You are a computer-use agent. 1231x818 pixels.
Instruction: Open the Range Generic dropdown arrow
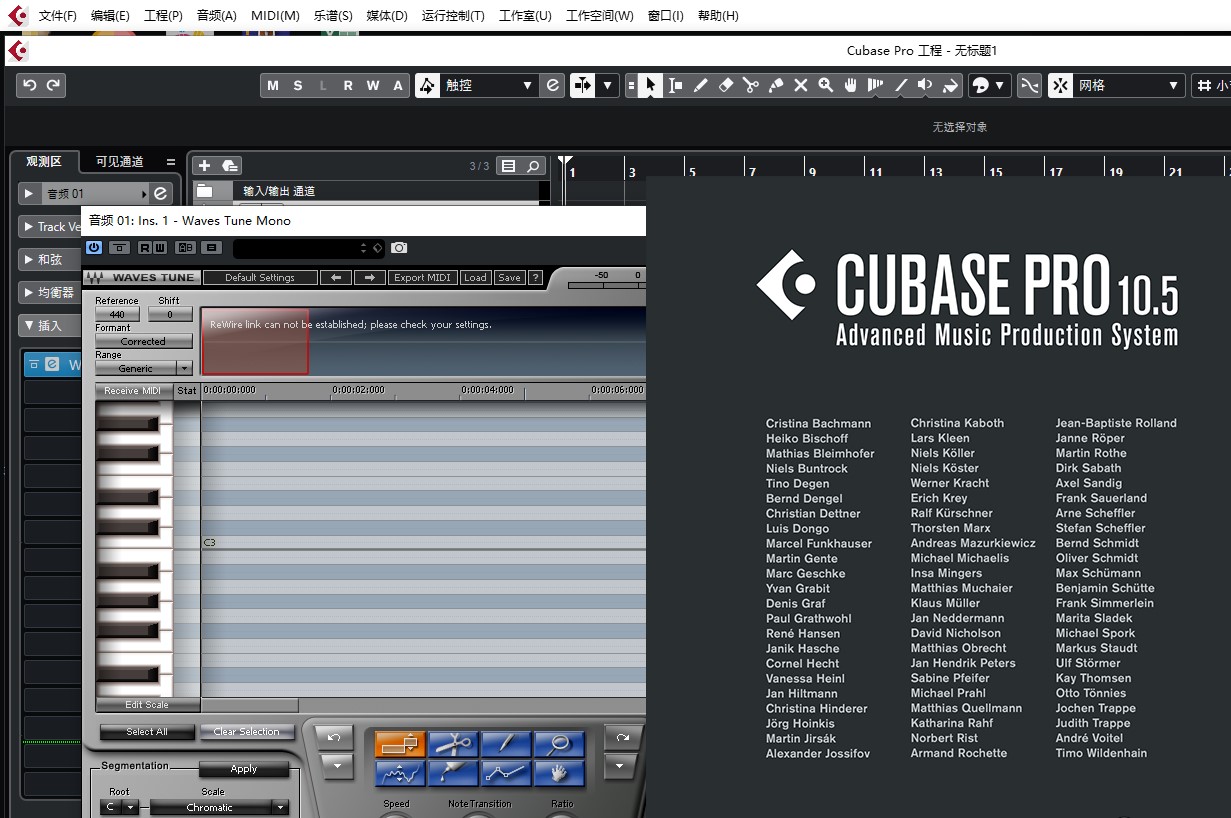(183, 369)
